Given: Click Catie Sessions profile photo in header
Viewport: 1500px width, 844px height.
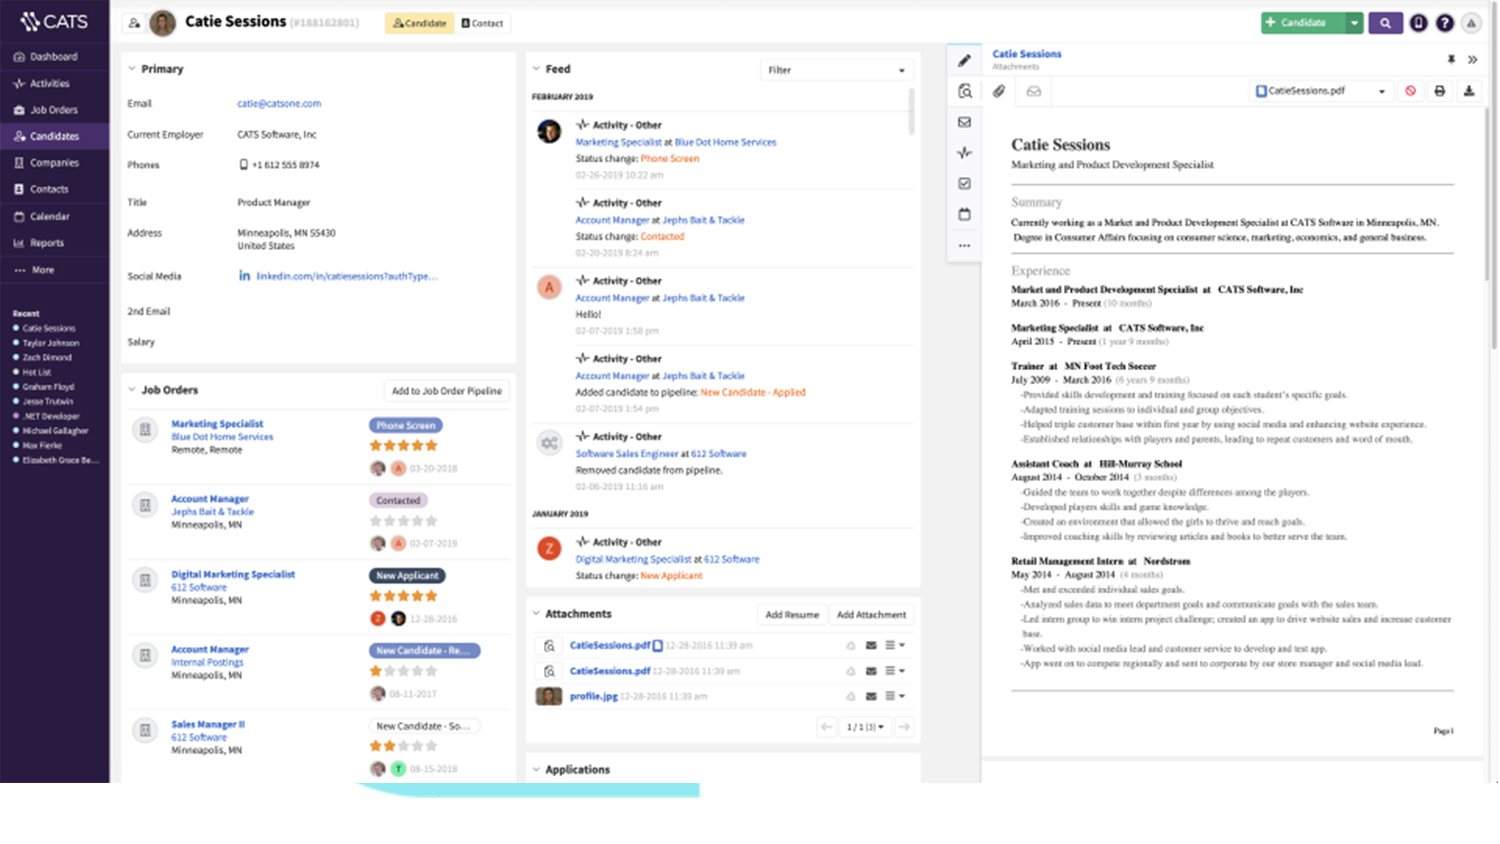Looking at the screenshot, I should (x=162, y=23).
